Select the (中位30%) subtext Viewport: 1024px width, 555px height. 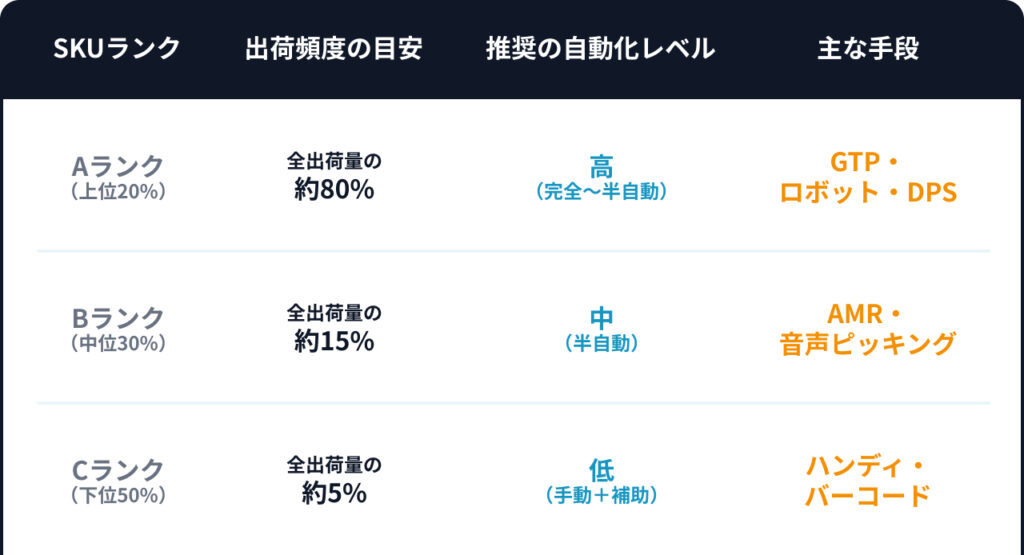117,343
